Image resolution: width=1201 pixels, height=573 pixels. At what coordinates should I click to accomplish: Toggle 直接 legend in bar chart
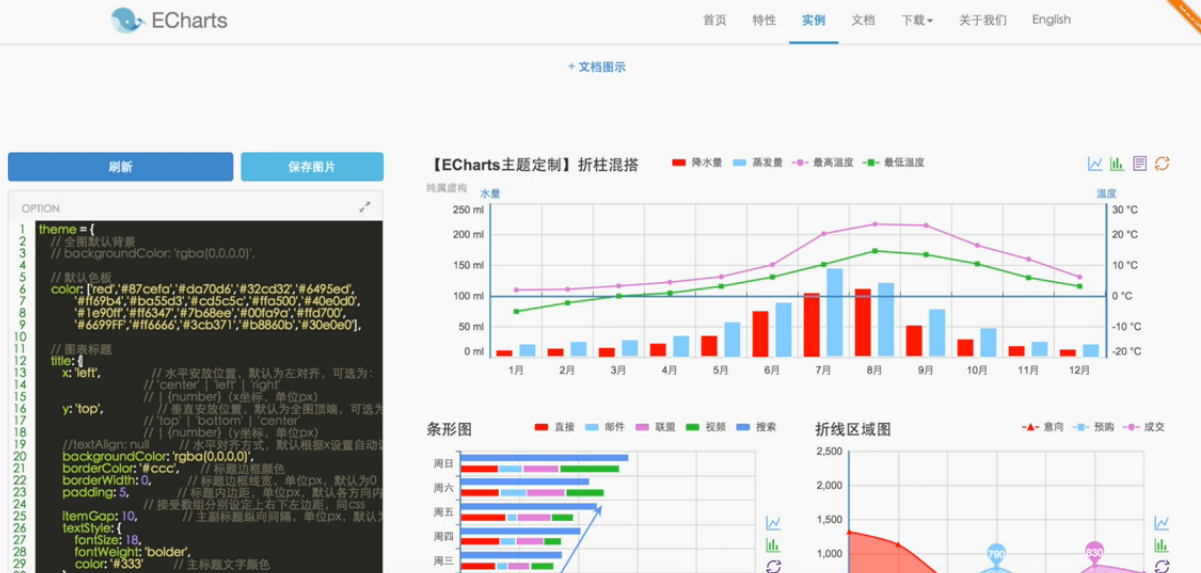tap(555, 427)
